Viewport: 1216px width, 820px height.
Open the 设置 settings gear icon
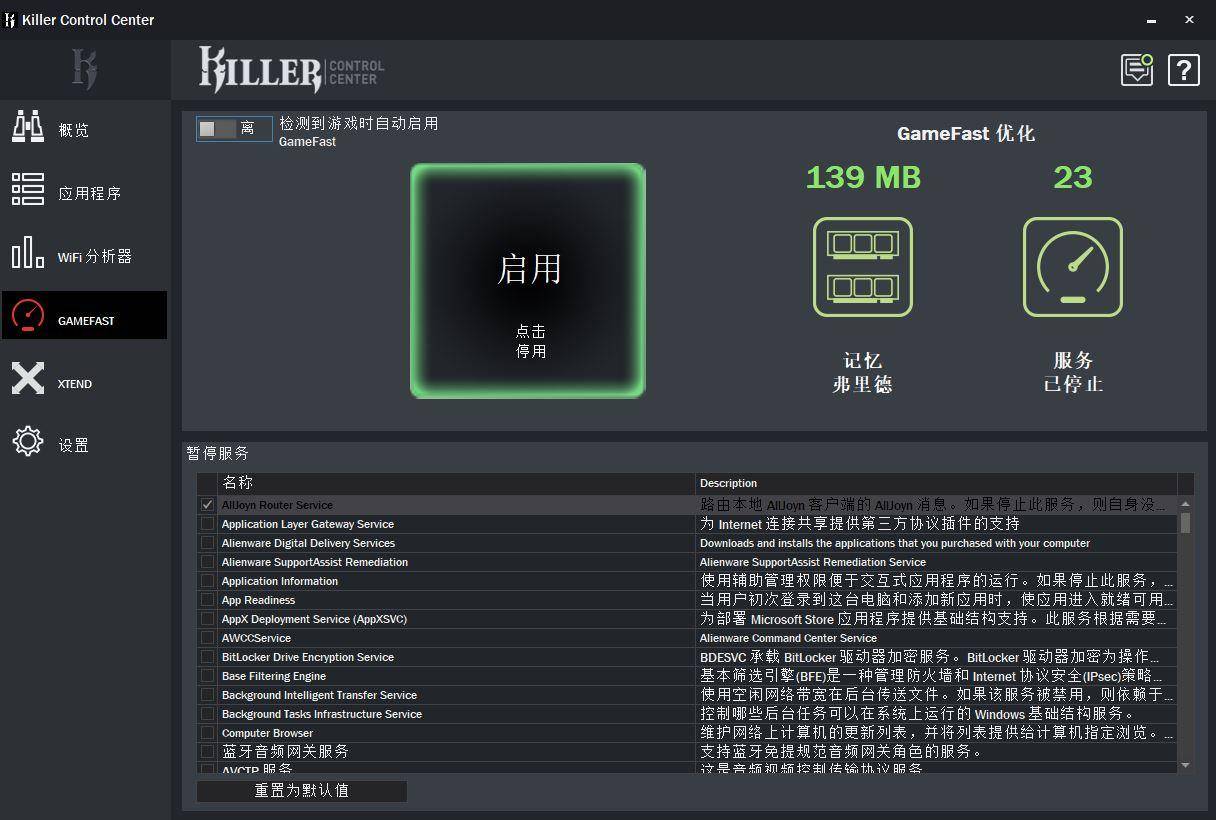(27, 442)
